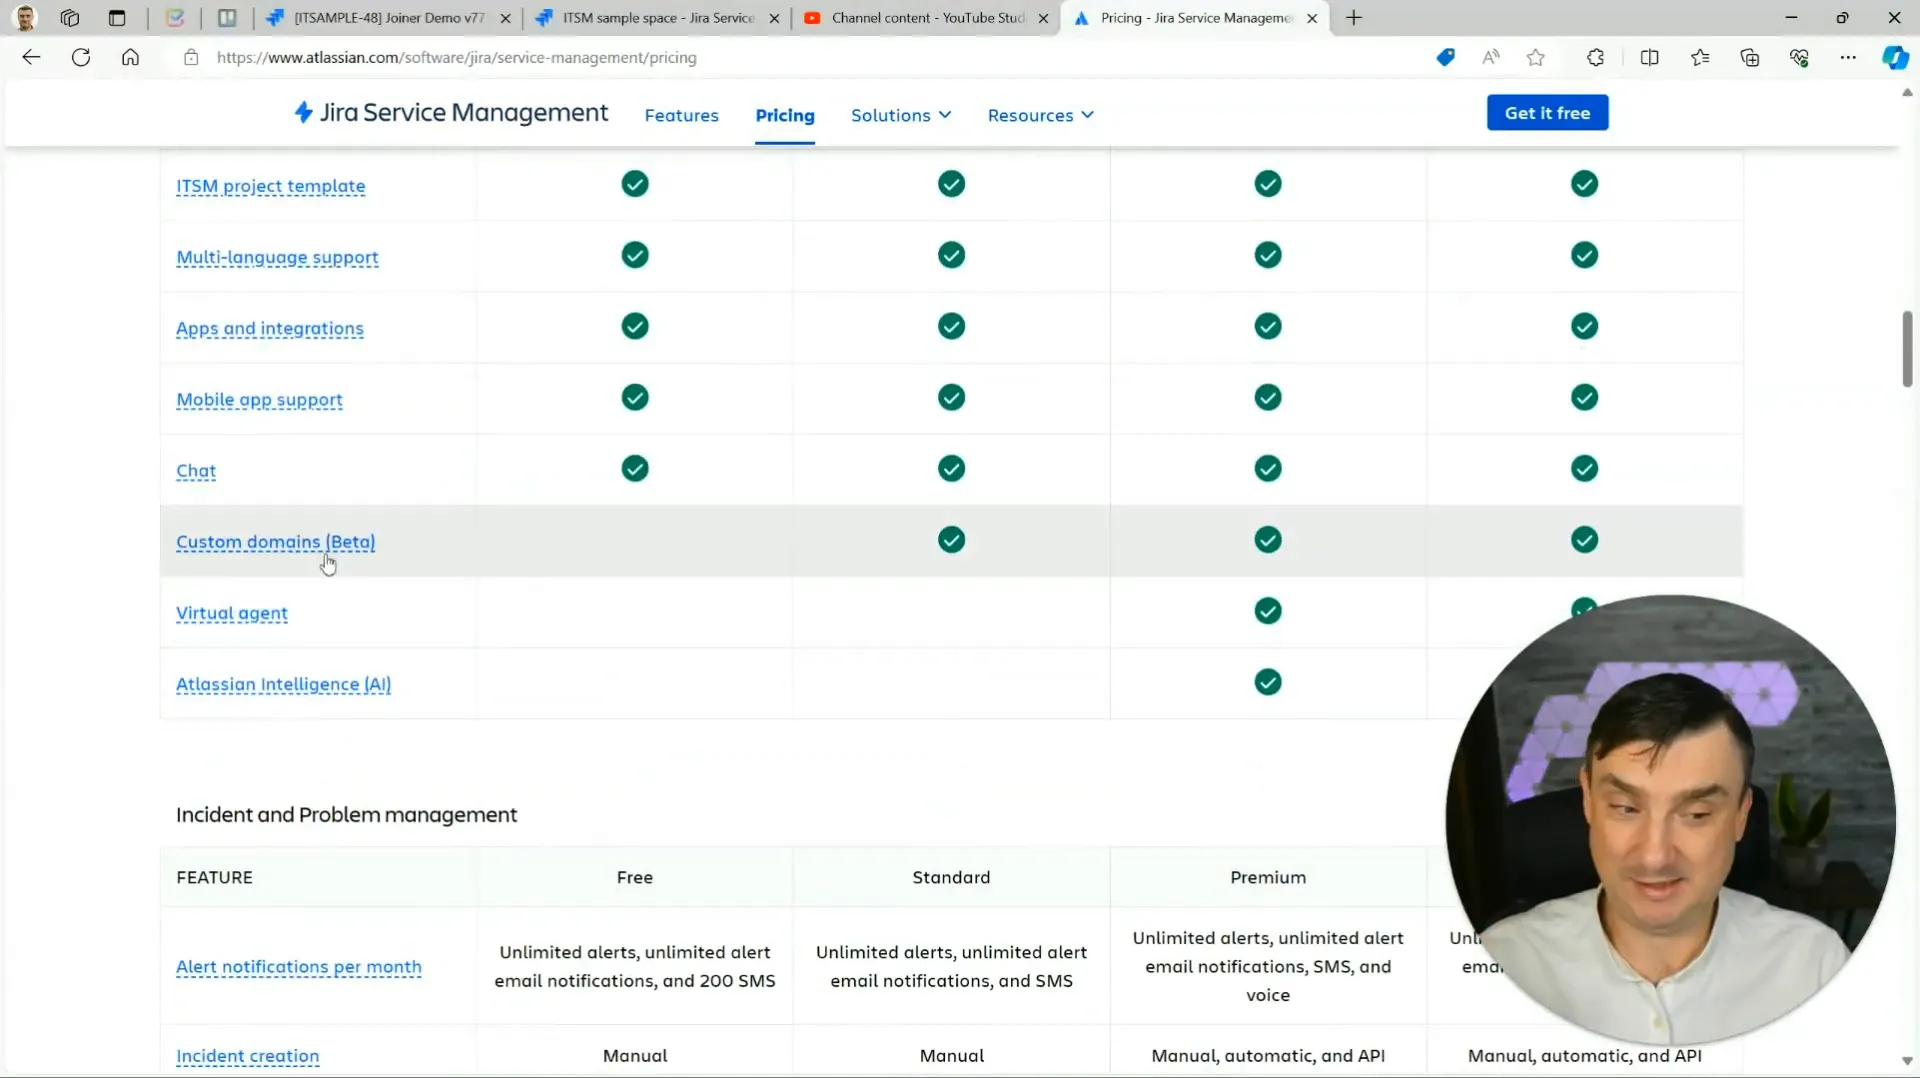The width and height of the screenshot is (1920, 1078).
Task: Open the Features page
Action: click(x=682, y=115)
